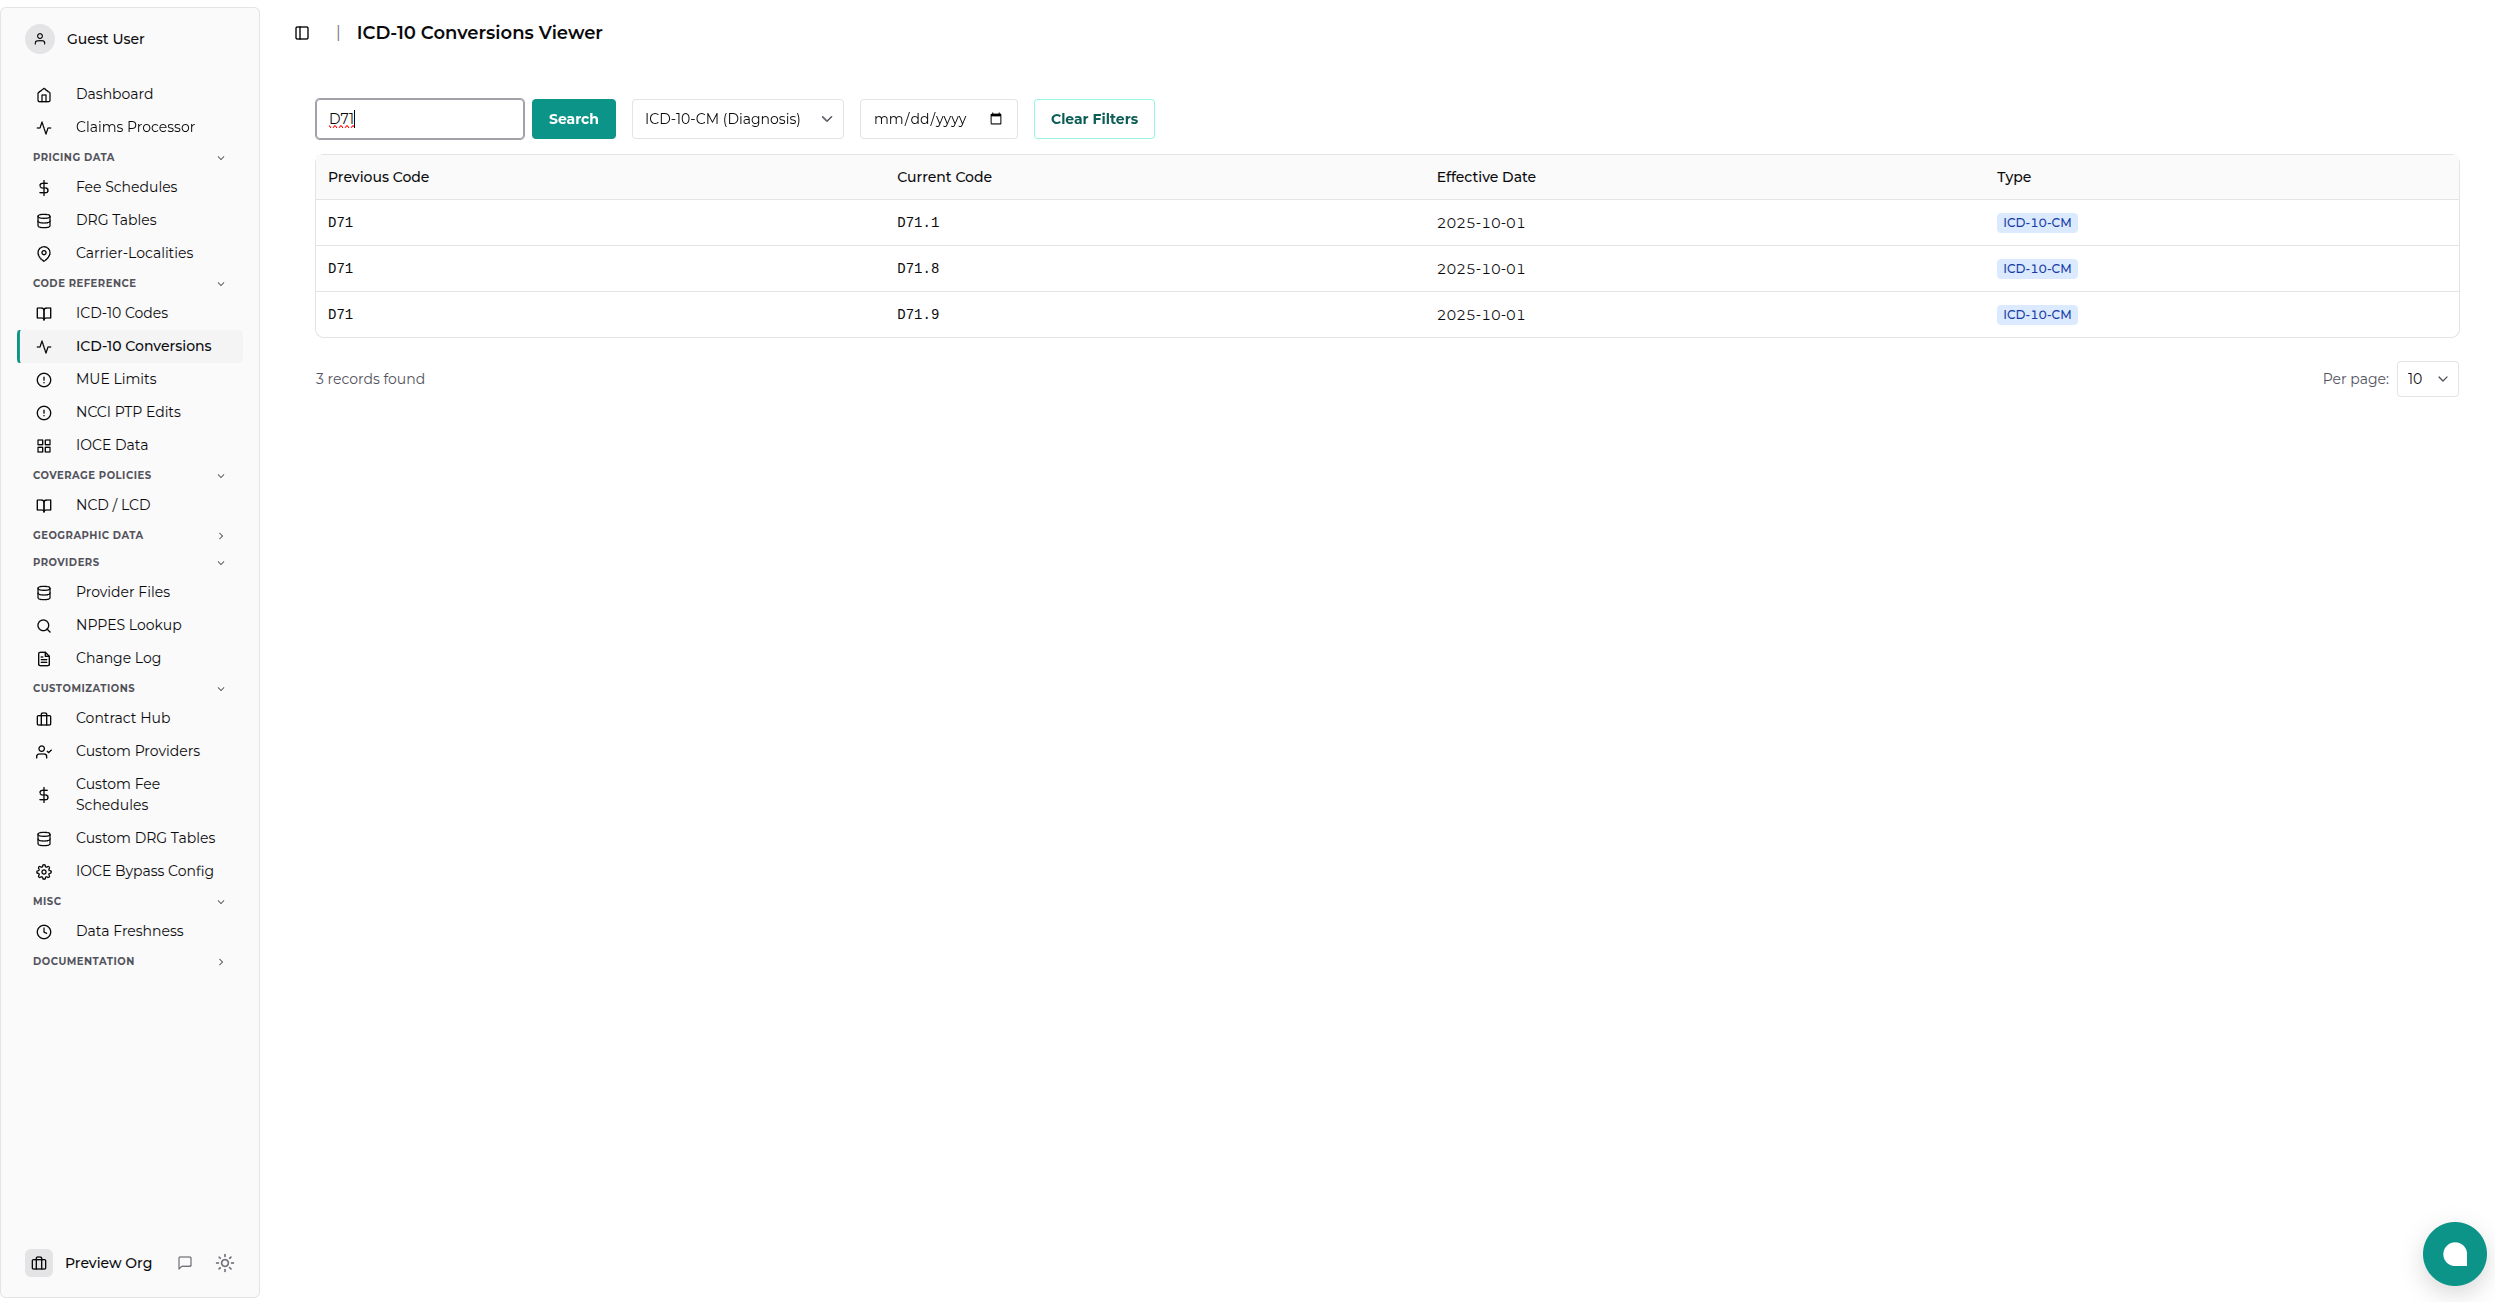This screenshot has width=2495, height=1302.
Task: Click the Change Log document icon
Action: click(44, 659)
